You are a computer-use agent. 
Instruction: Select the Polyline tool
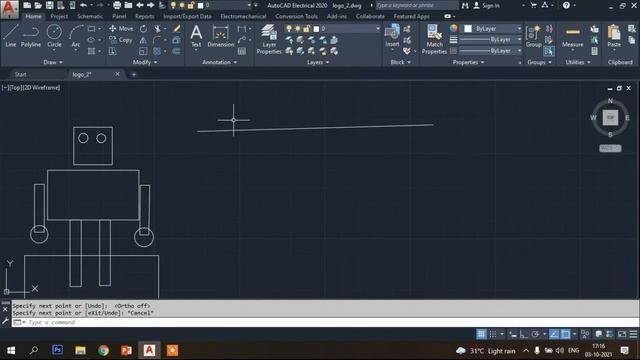coord(31,36)
